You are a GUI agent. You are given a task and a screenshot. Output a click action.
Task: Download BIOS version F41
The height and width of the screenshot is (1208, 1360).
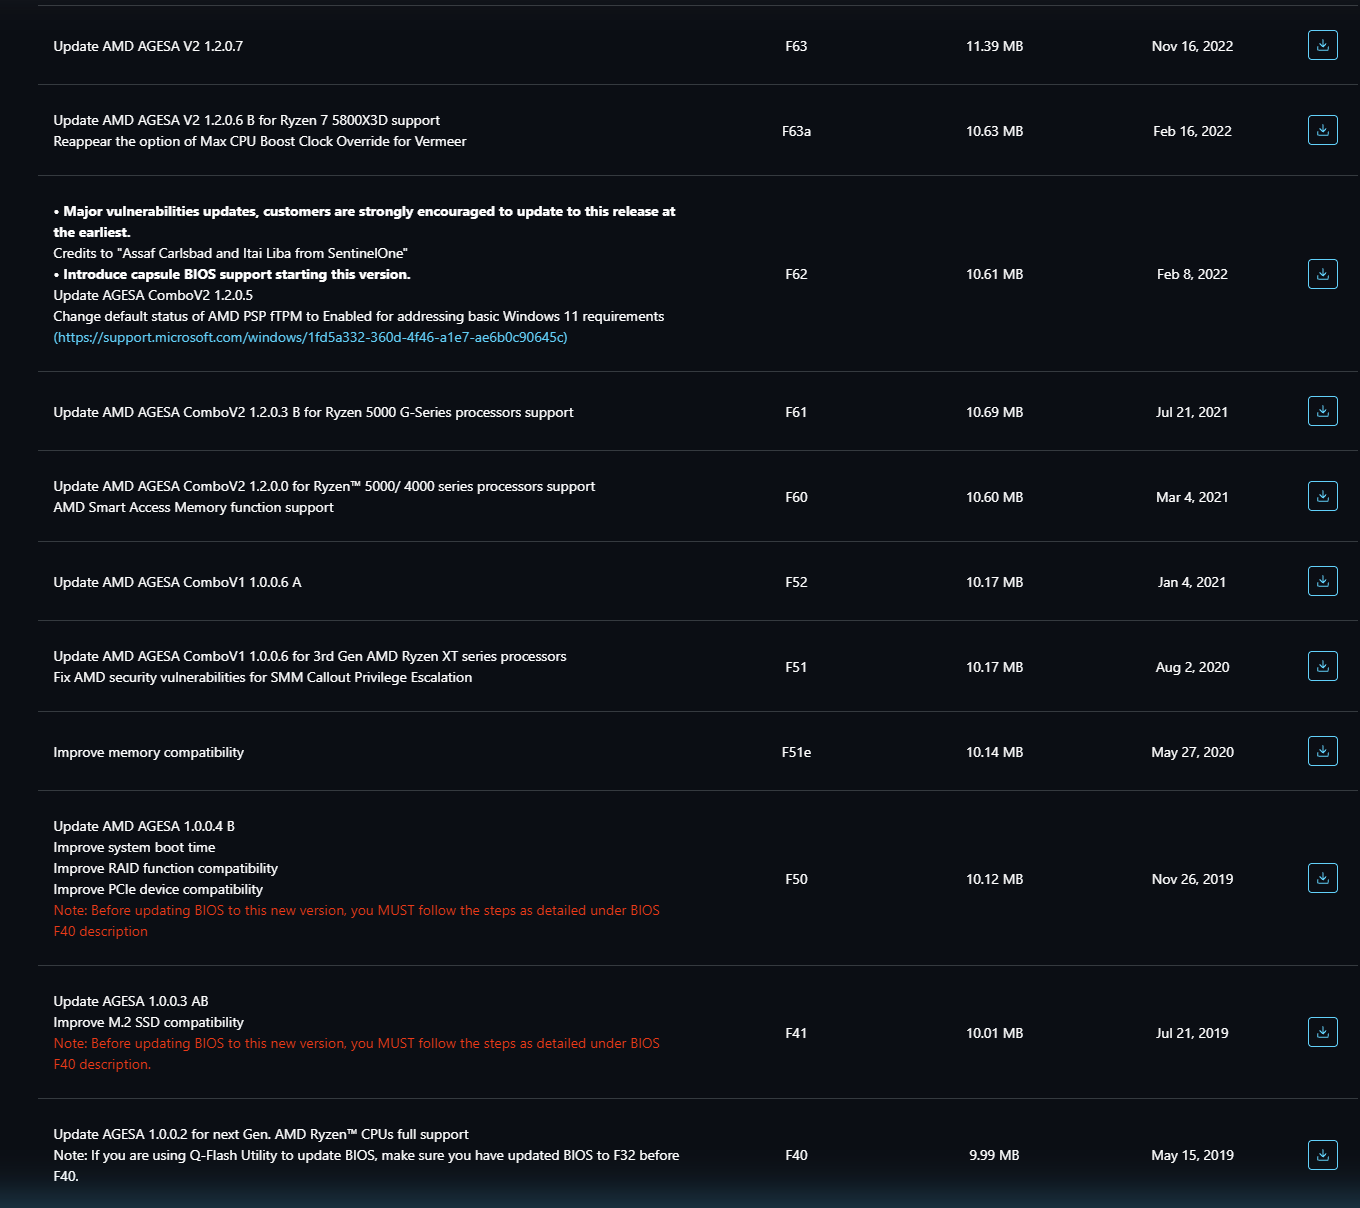1322,1032
